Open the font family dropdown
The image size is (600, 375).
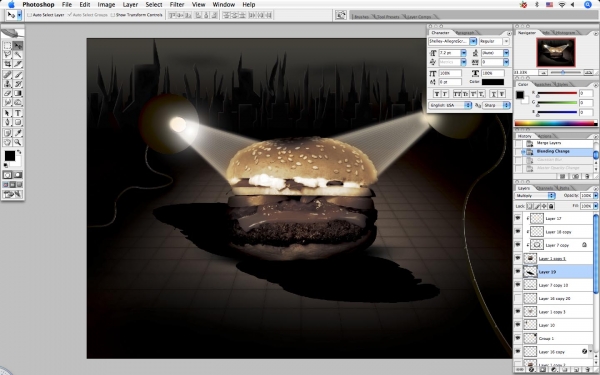coord(473,41)
